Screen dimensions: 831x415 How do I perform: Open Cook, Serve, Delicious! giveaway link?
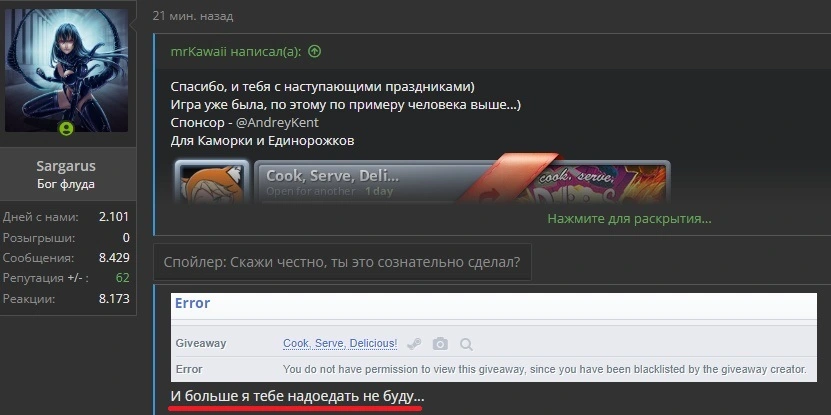340,343
